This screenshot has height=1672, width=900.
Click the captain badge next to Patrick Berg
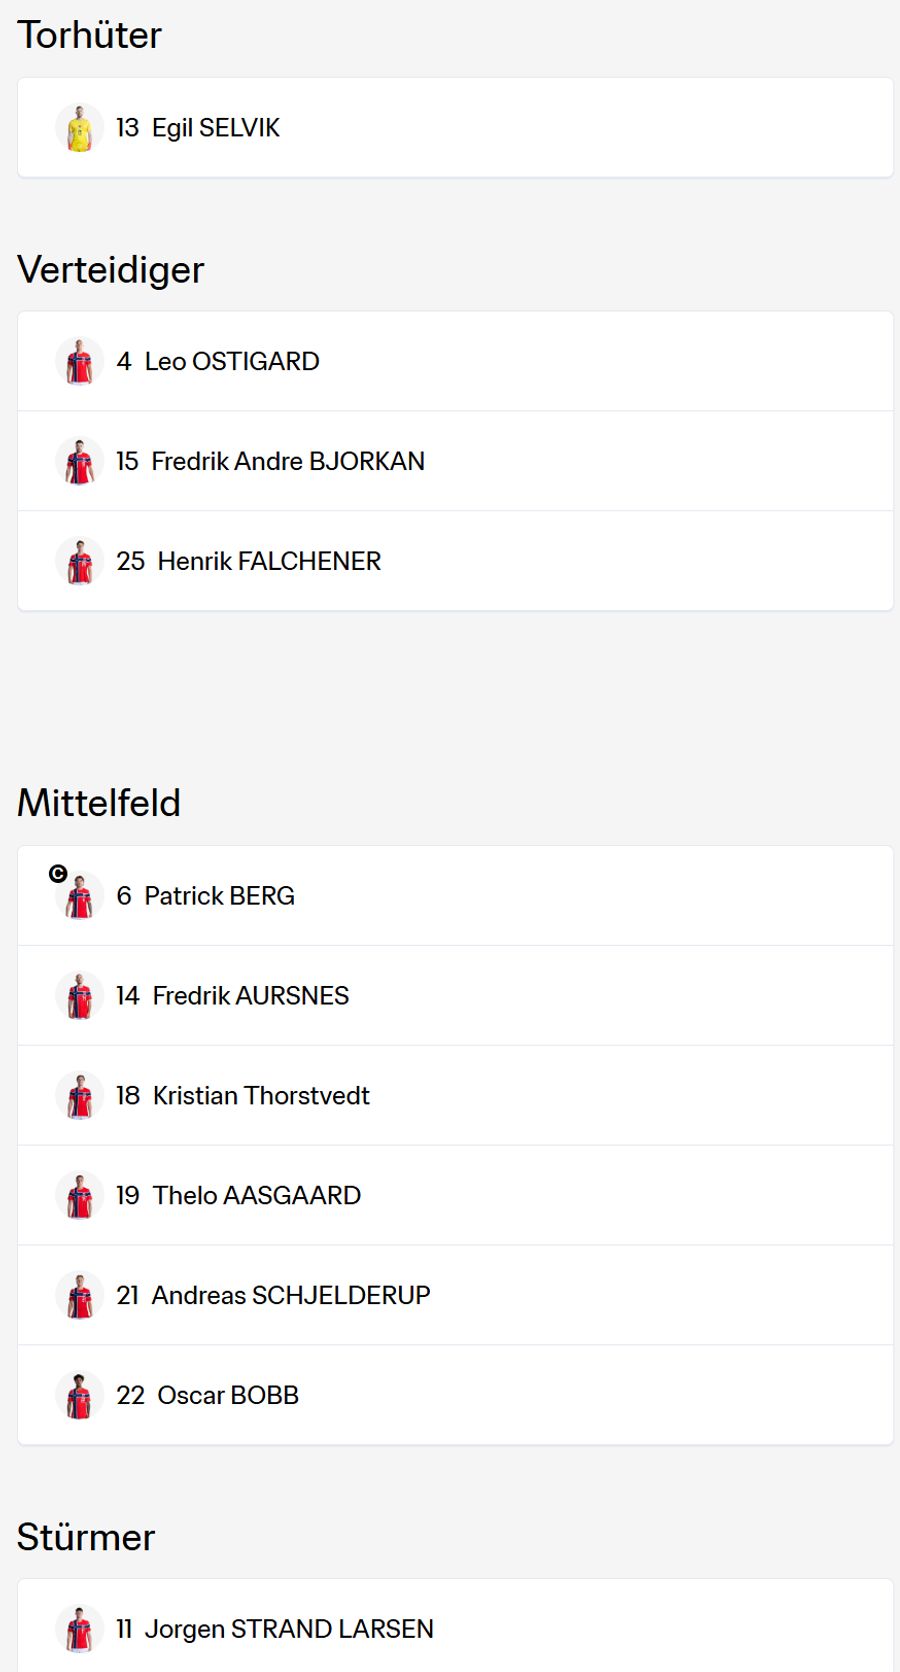pos(58,874)
